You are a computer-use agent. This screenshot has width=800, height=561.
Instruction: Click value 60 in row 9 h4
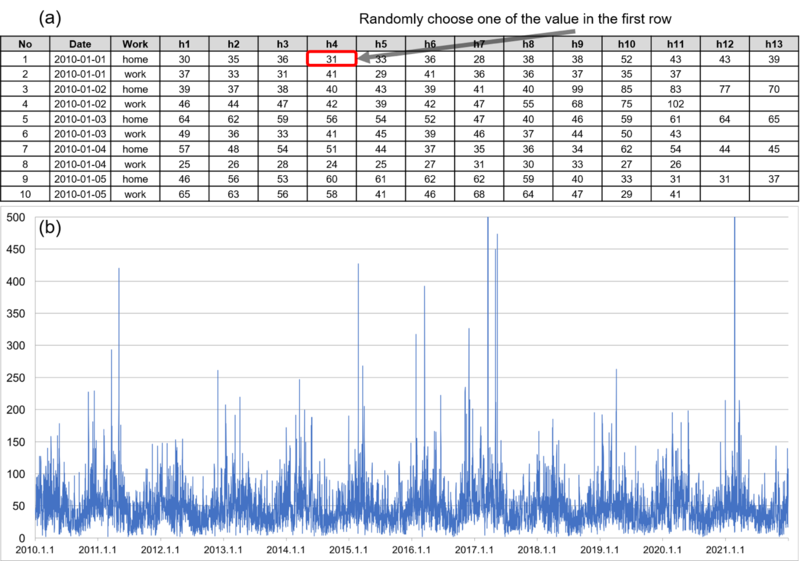[x=332, y=179]
